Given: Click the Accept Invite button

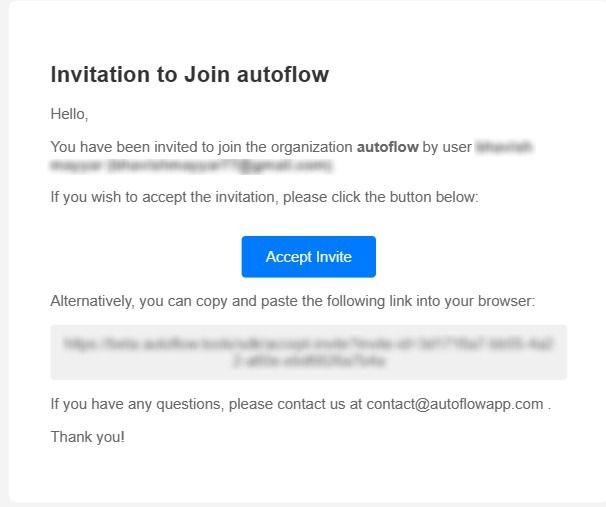Looking at the screenshot, I should click(308, 257).
